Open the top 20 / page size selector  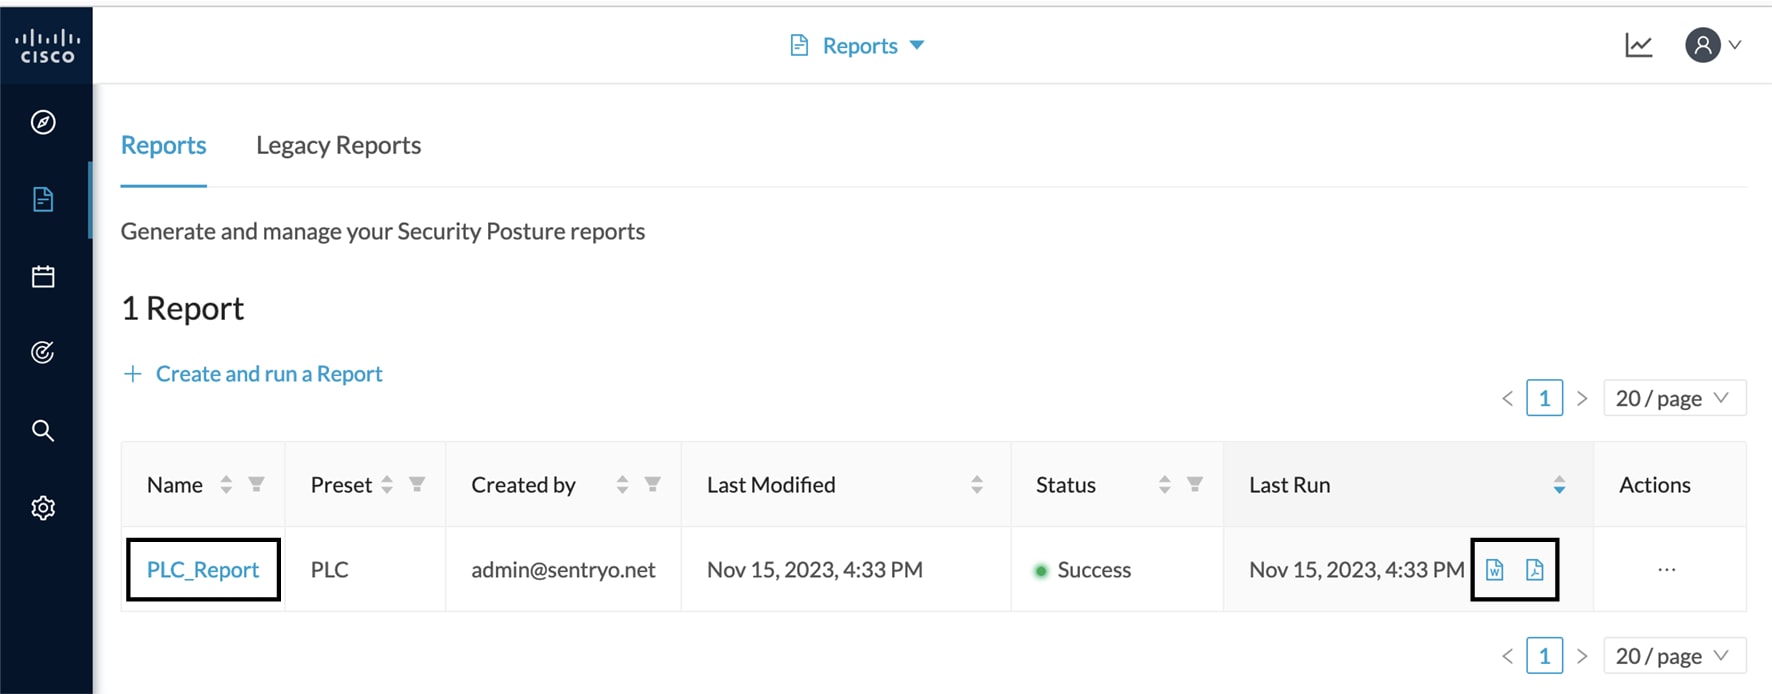[x=1674, y=398]
